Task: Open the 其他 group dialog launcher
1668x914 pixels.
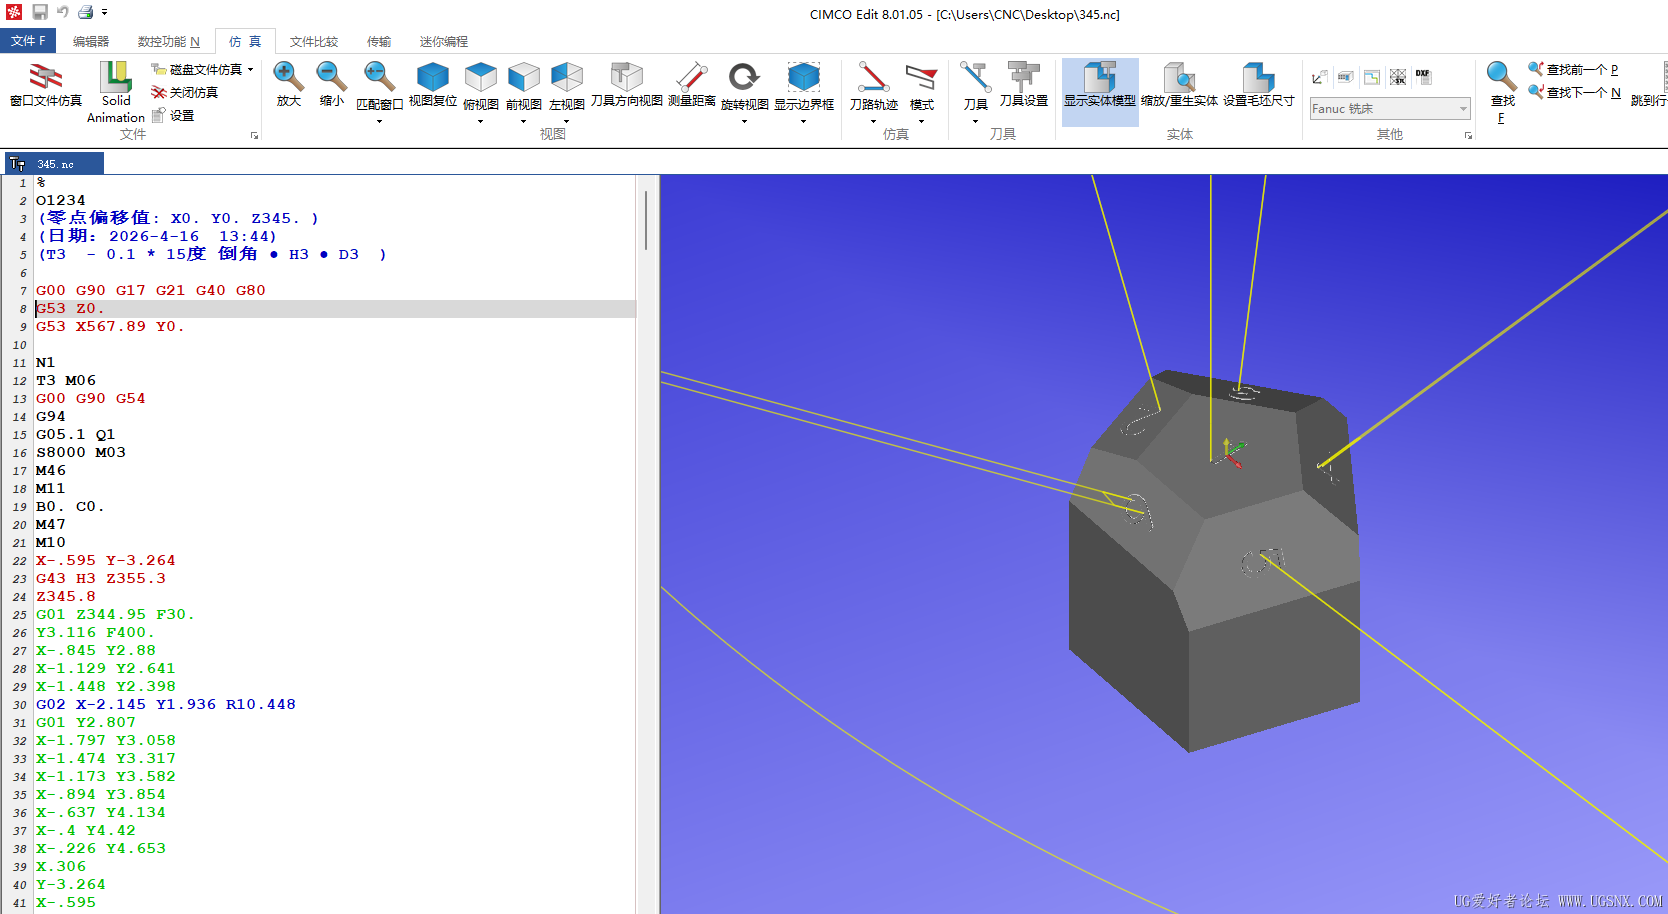Action: [1468, 135]
